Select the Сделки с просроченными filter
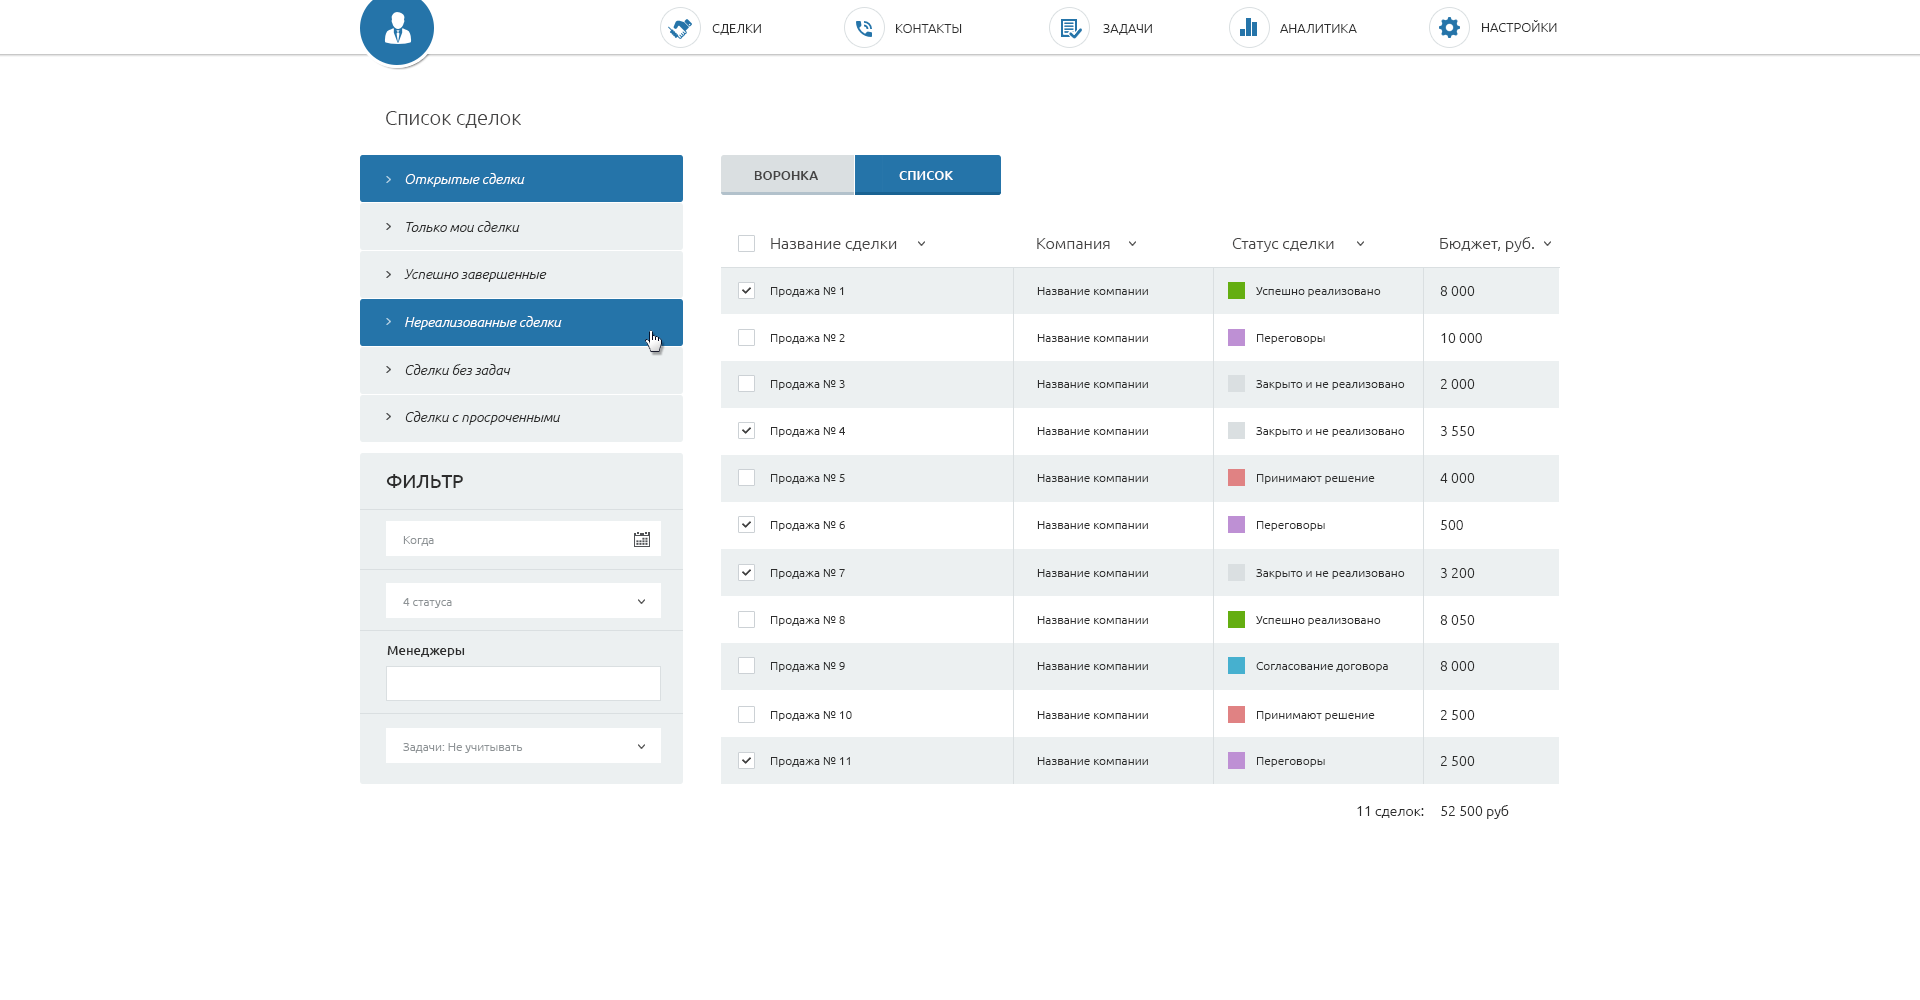Screen dimensions: 1920x1000 pyautogui.click(x=521, y=418)
